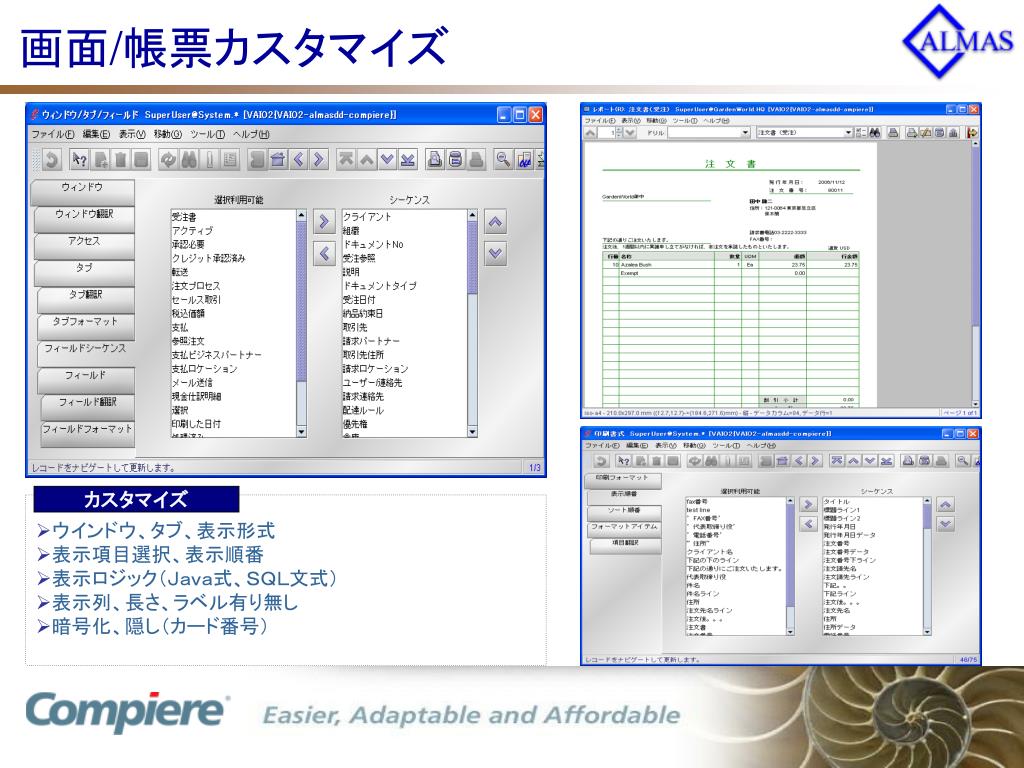Viewport: 1024px width, 768px height.
Task: Click the binoculars find icon in the ウィンドウ/タブ/フィールド toolbar
Action: coord(189,160)
